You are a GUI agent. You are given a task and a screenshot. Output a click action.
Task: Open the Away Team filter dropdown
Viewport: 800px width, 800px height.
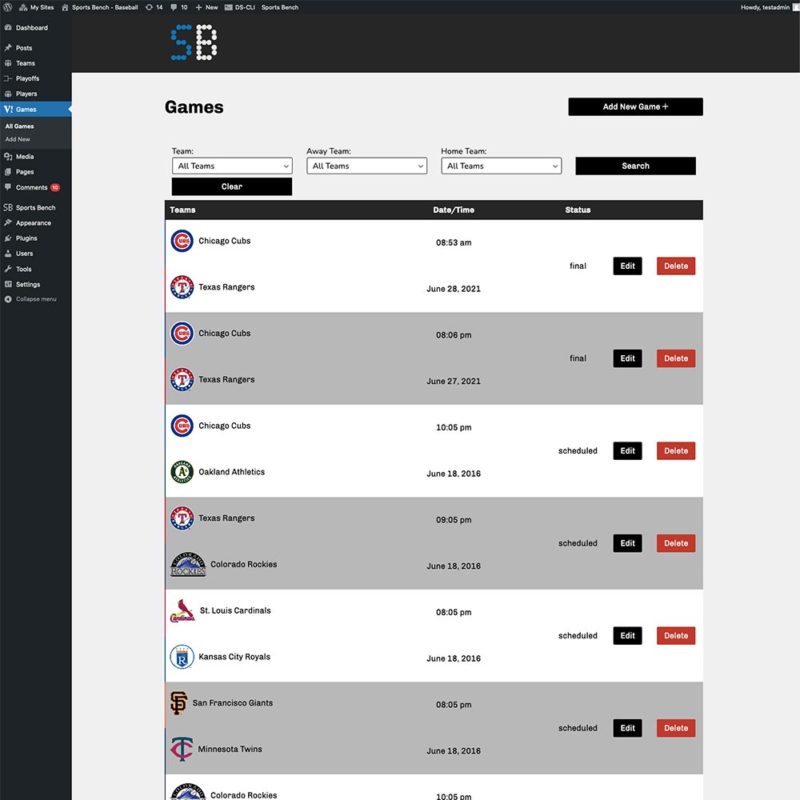tap(367, 166)
